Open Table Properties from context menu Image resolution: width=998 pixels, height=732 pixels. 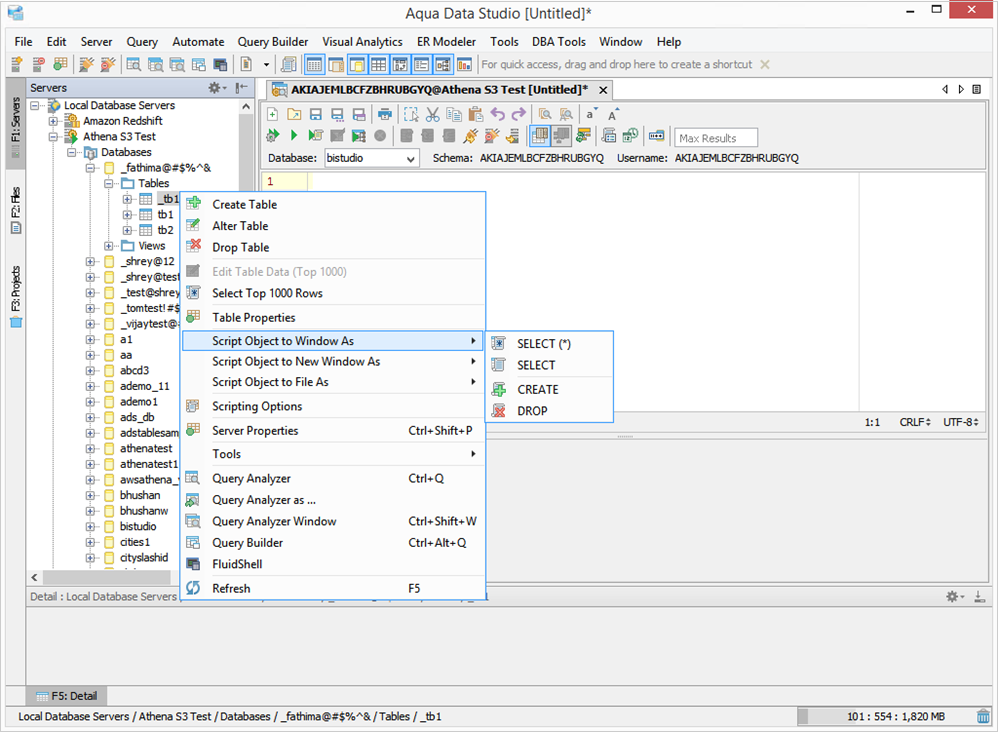click(x=334, y=318)
